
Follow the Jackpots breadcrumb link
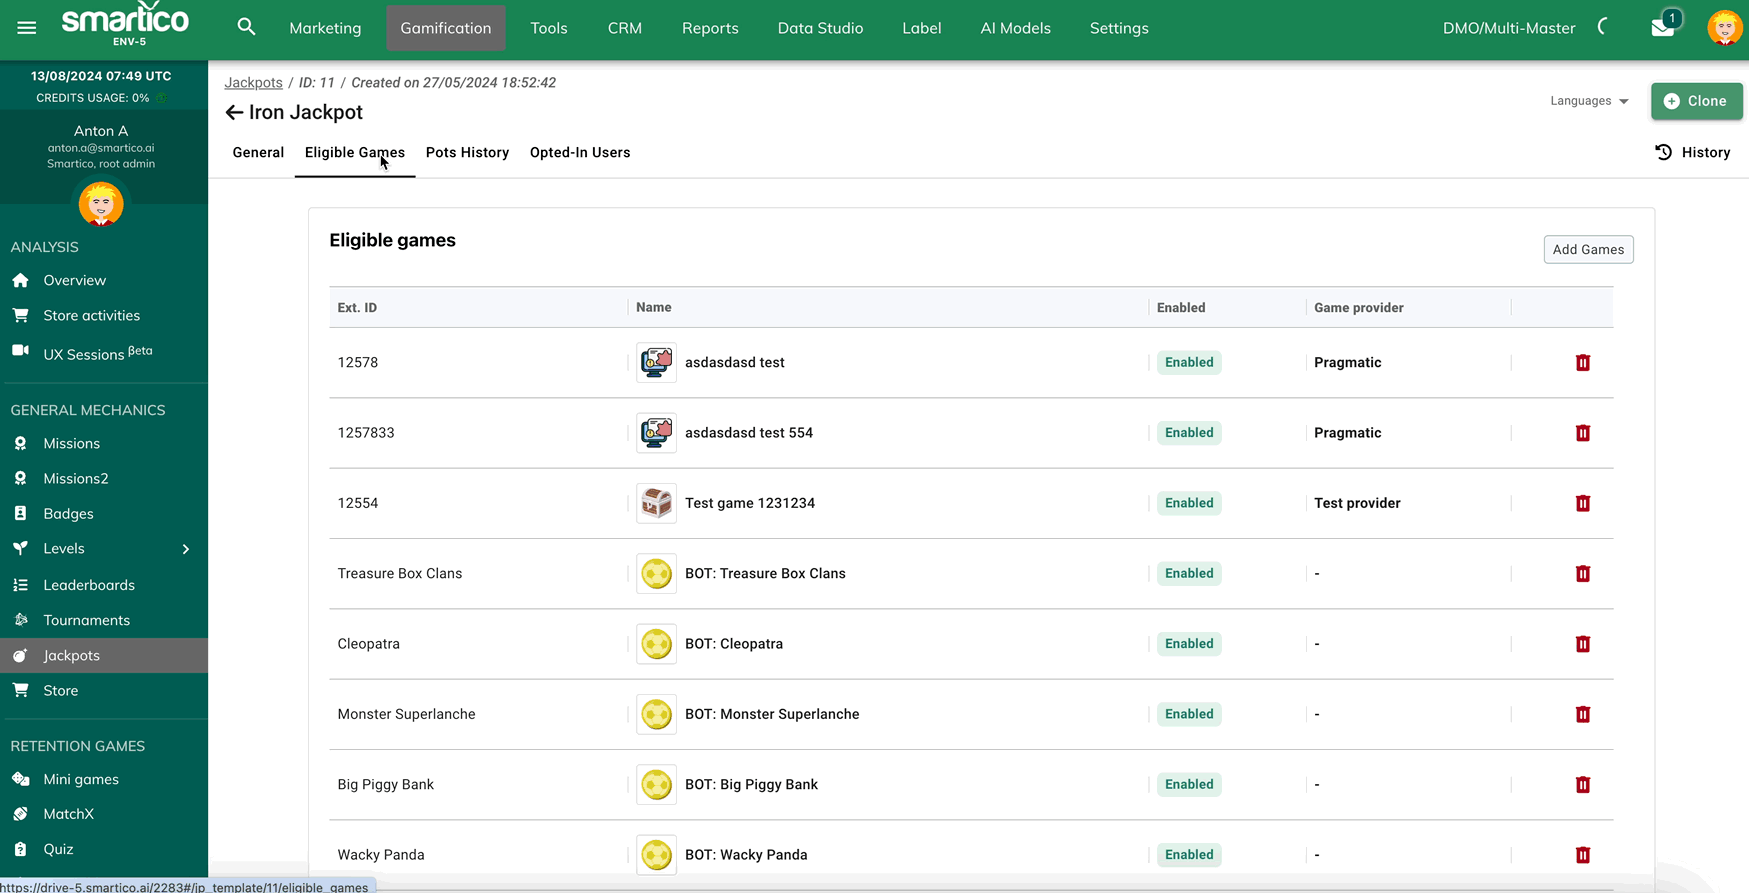click(x=253, y=83)
